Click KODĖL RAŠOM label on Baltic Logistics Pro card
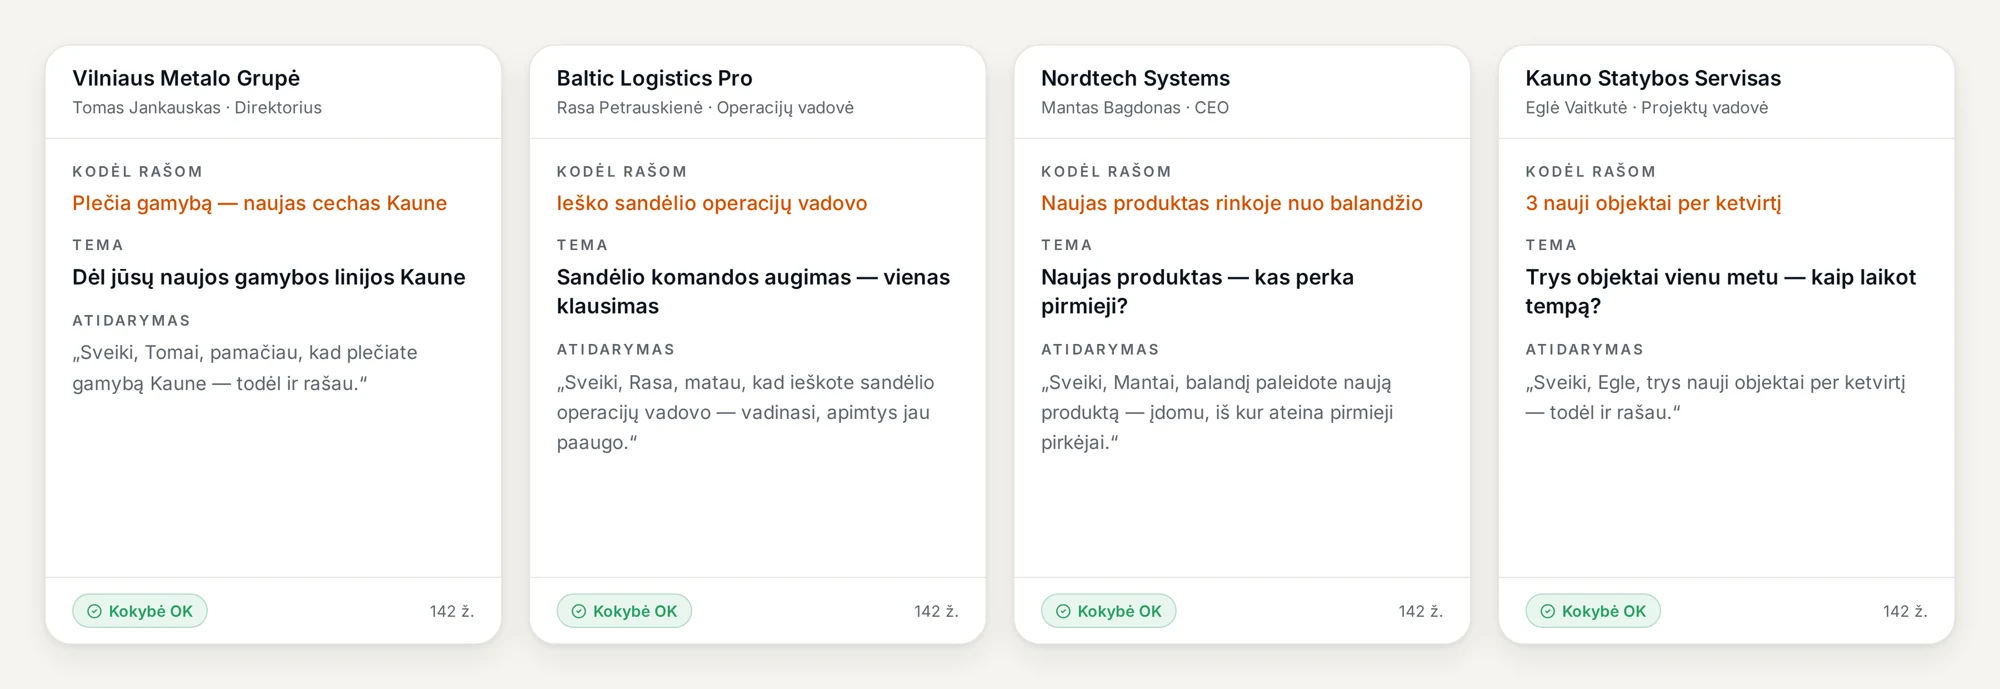 (622, 172)
